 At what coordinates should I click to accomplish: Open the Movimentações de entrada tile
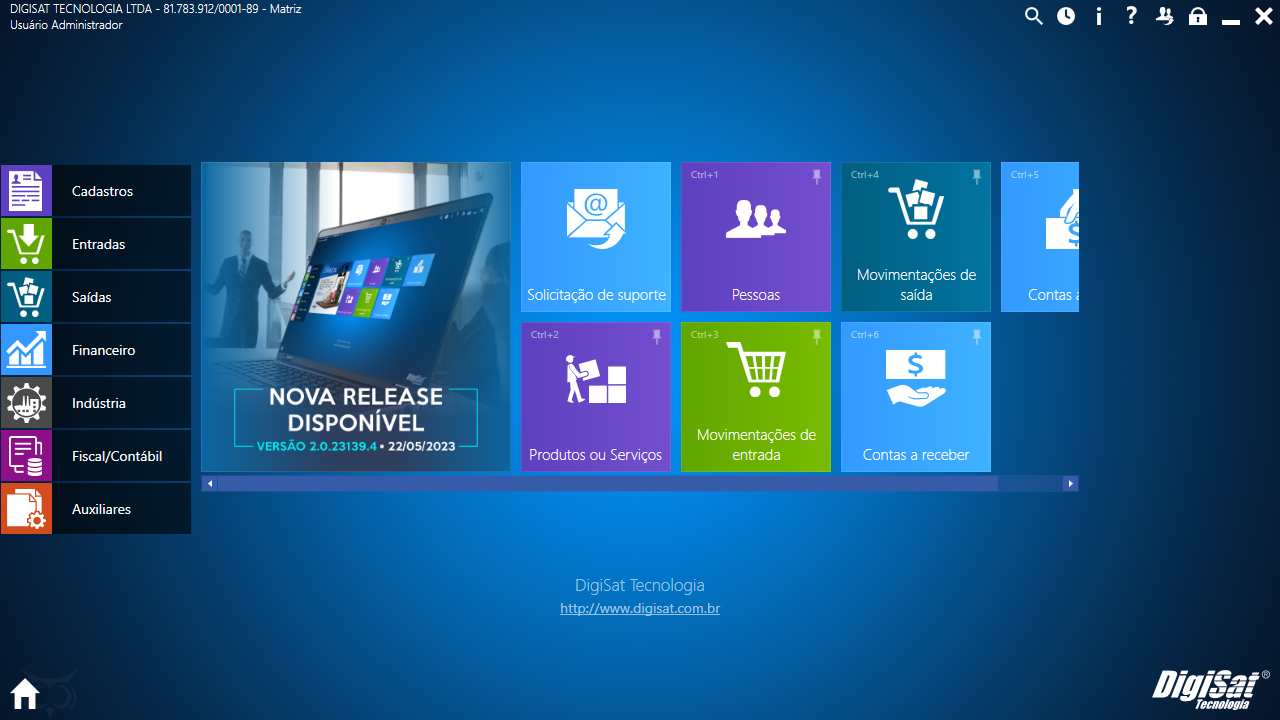[756, 396]
